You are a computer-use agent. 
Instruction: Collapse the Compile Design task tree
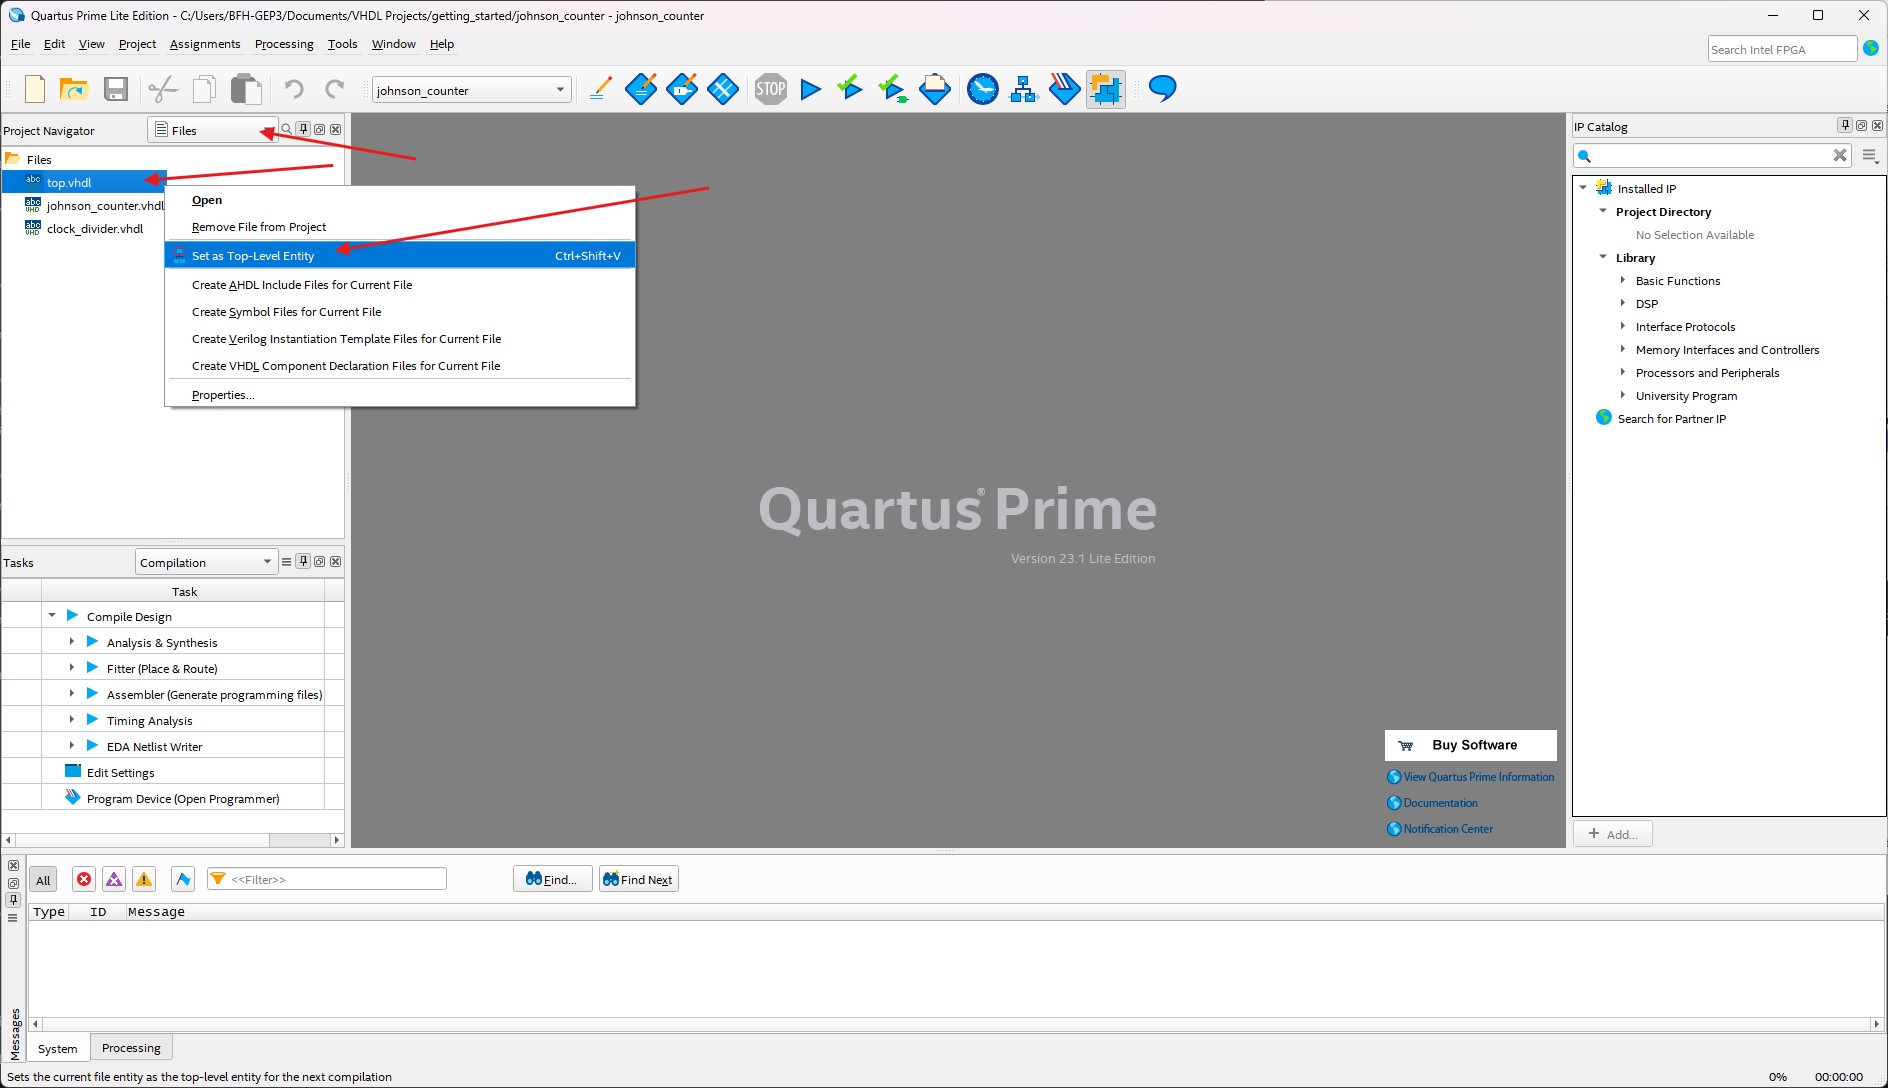[x=52, y=616]
